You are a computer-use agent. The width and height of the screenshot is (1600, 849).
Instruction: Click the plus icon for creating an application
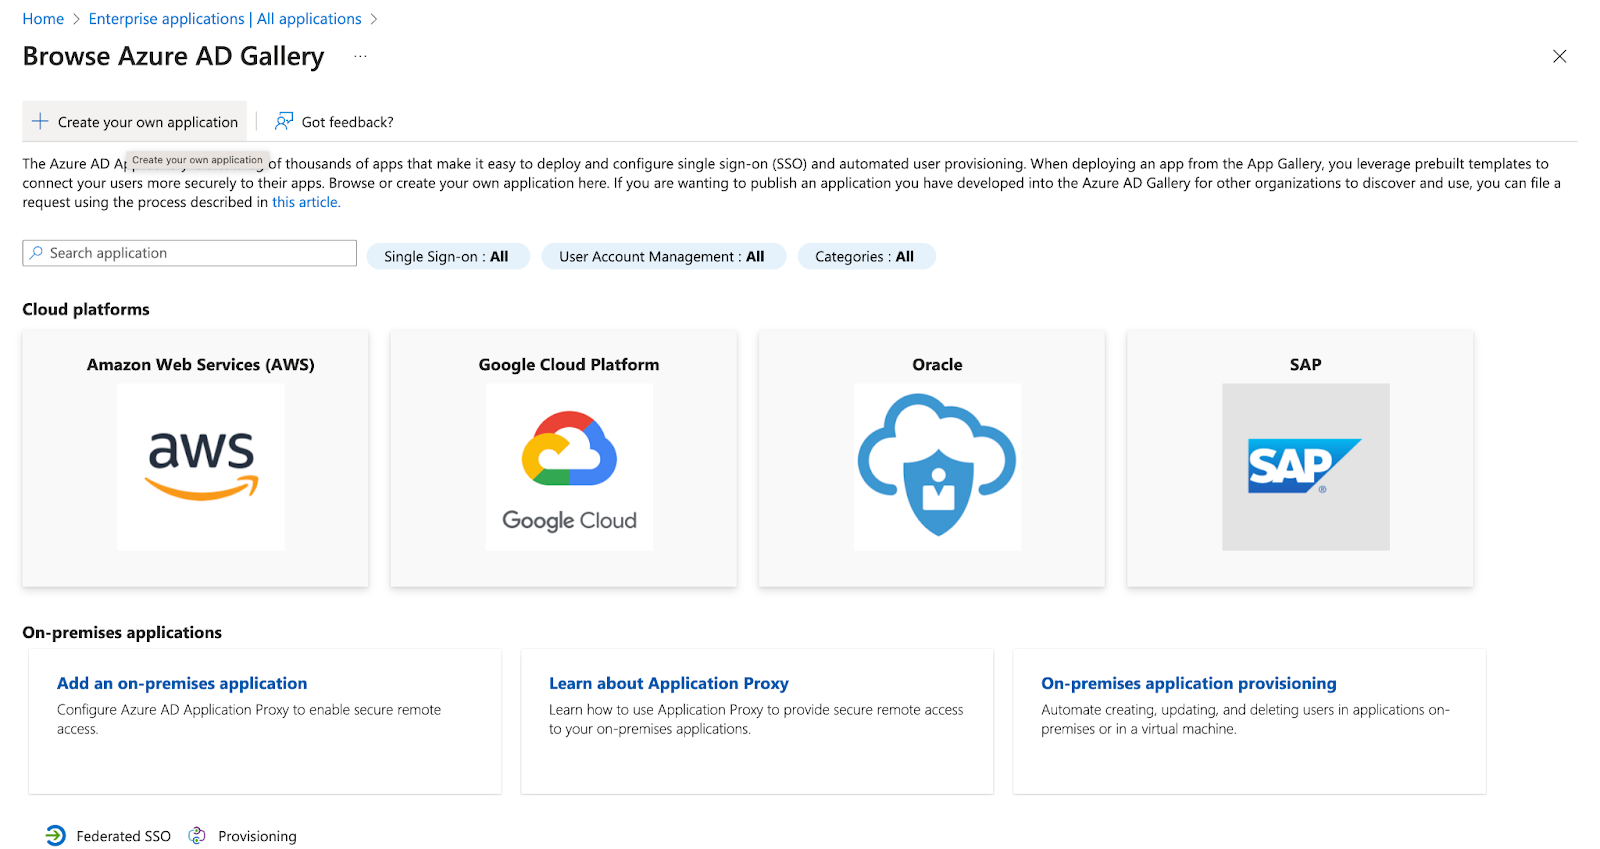[x=40, y=121]
